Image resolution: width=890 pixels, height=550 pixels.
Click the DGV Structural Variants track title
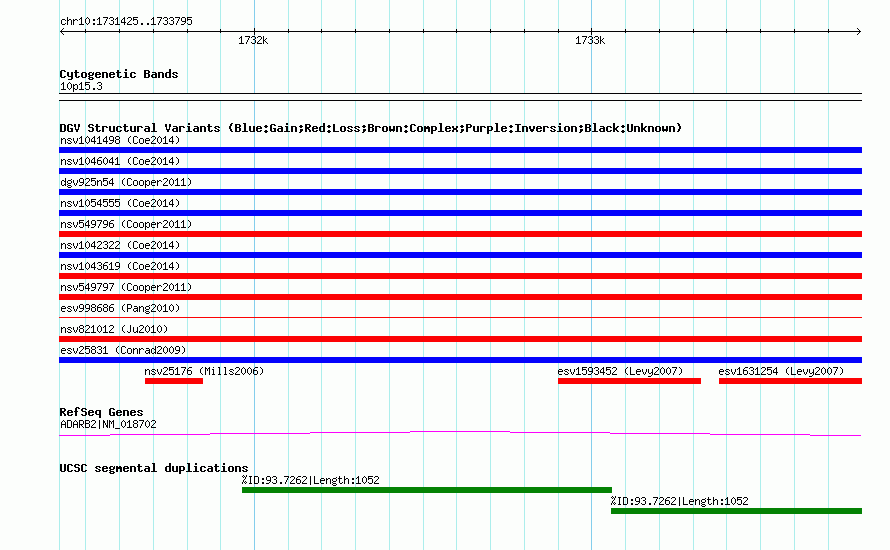coord(371,128)
